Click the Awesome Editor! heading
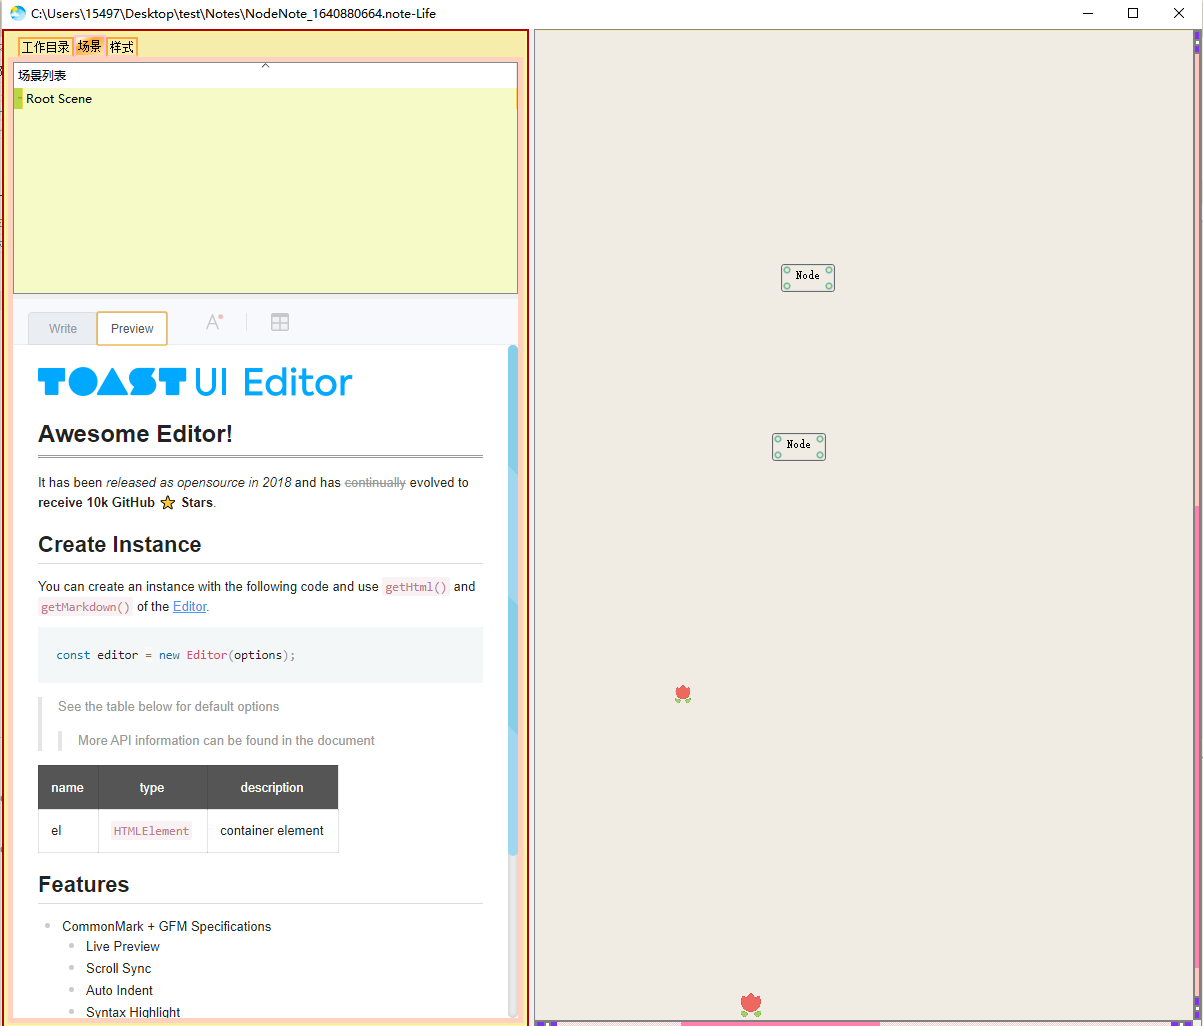1203x1026 pixels. coord(135,434)
